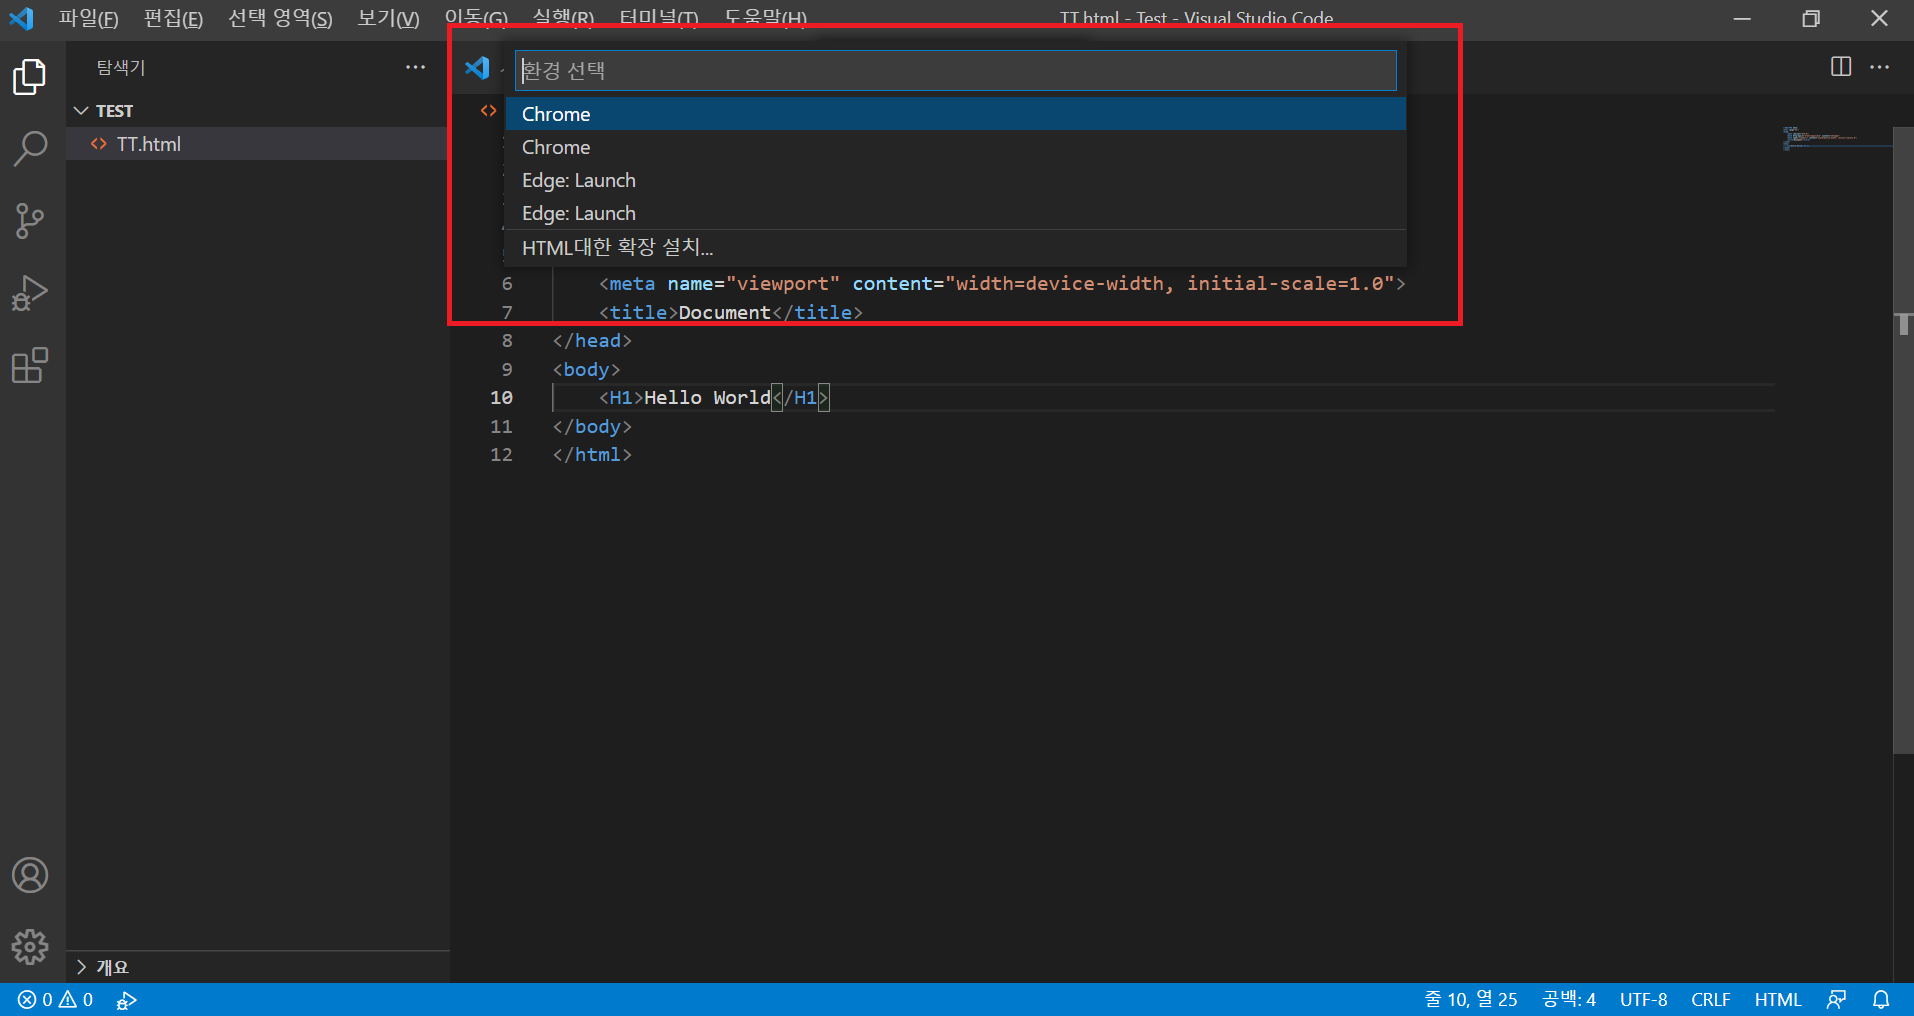Restore down the VS Code window

[1811, 18]
